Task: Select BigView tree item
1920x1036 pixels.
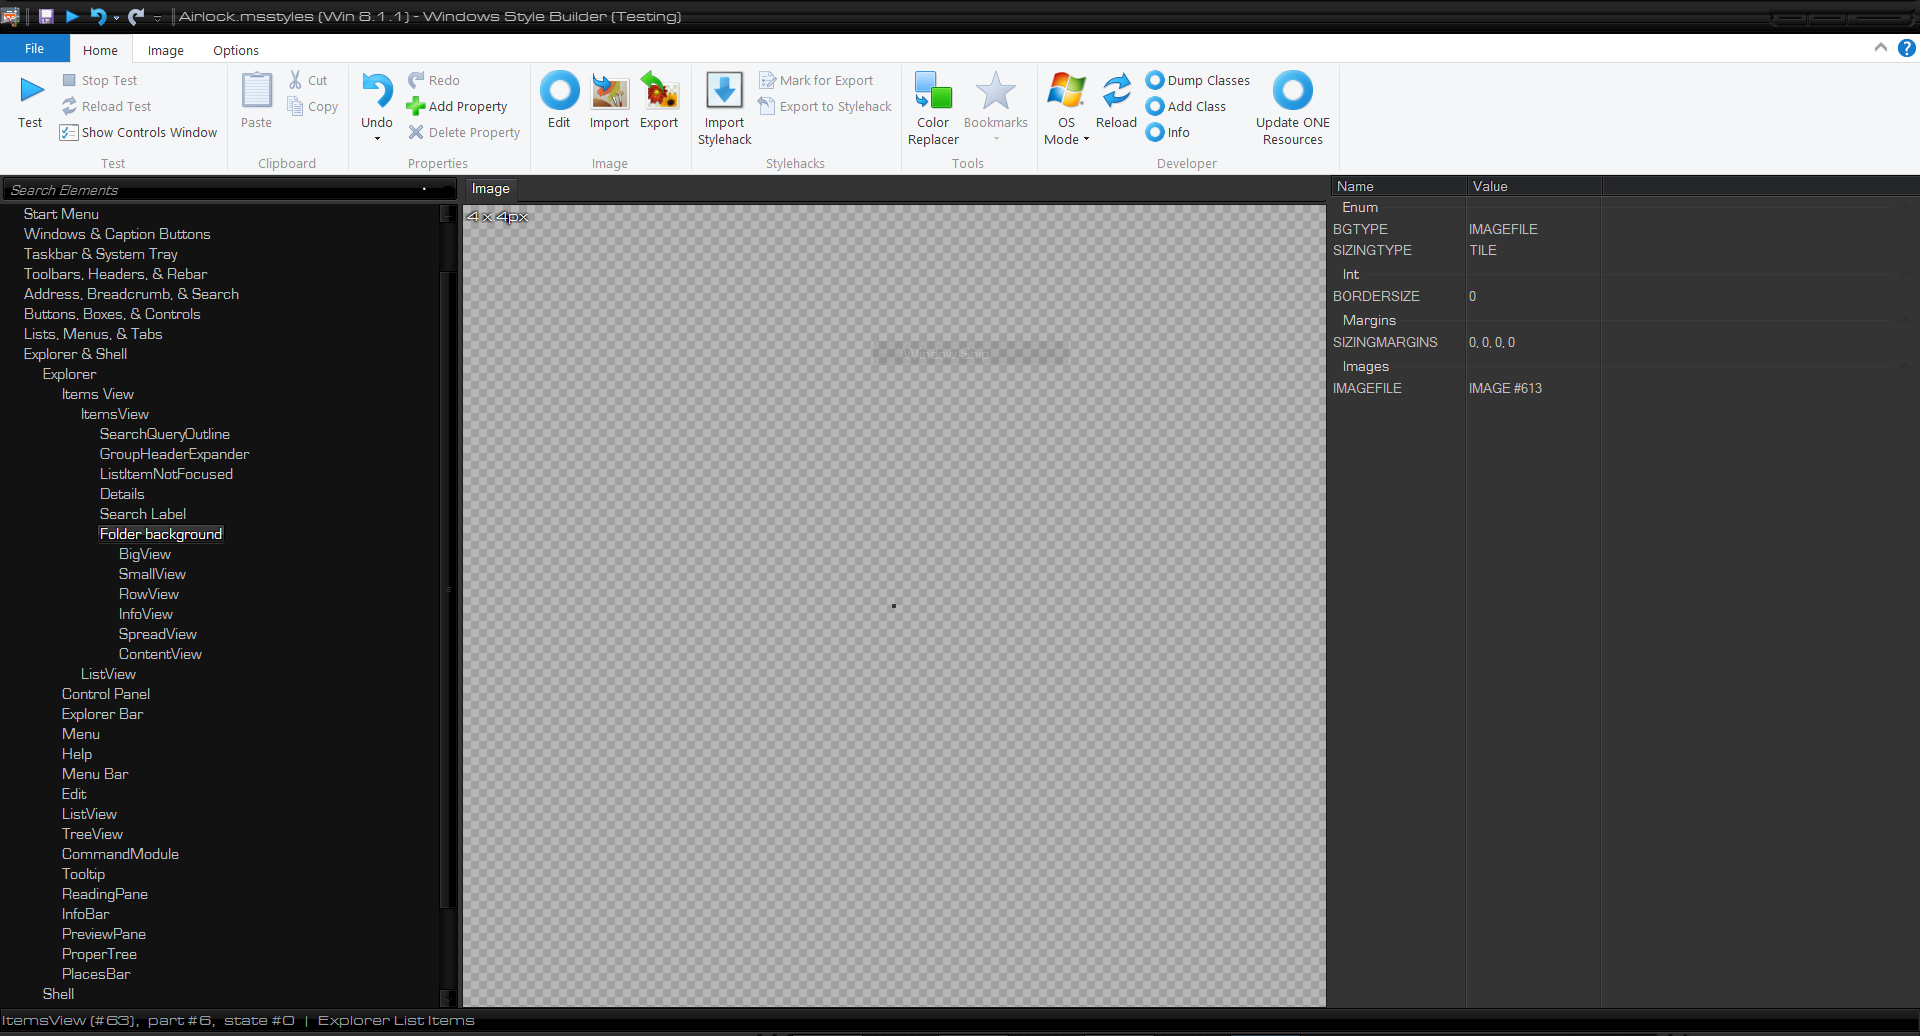Action: click(x=145, y=554)
